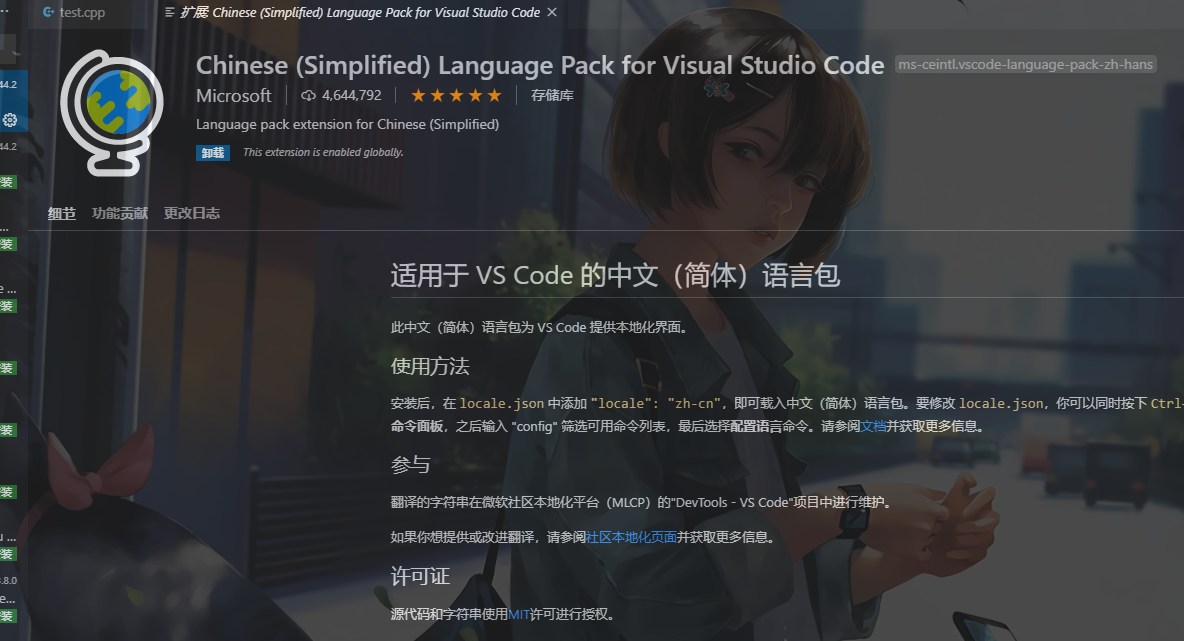Click the 4,644,792 install count
The width and height of the screenshot is (1184, 641).
click(352, 96)
